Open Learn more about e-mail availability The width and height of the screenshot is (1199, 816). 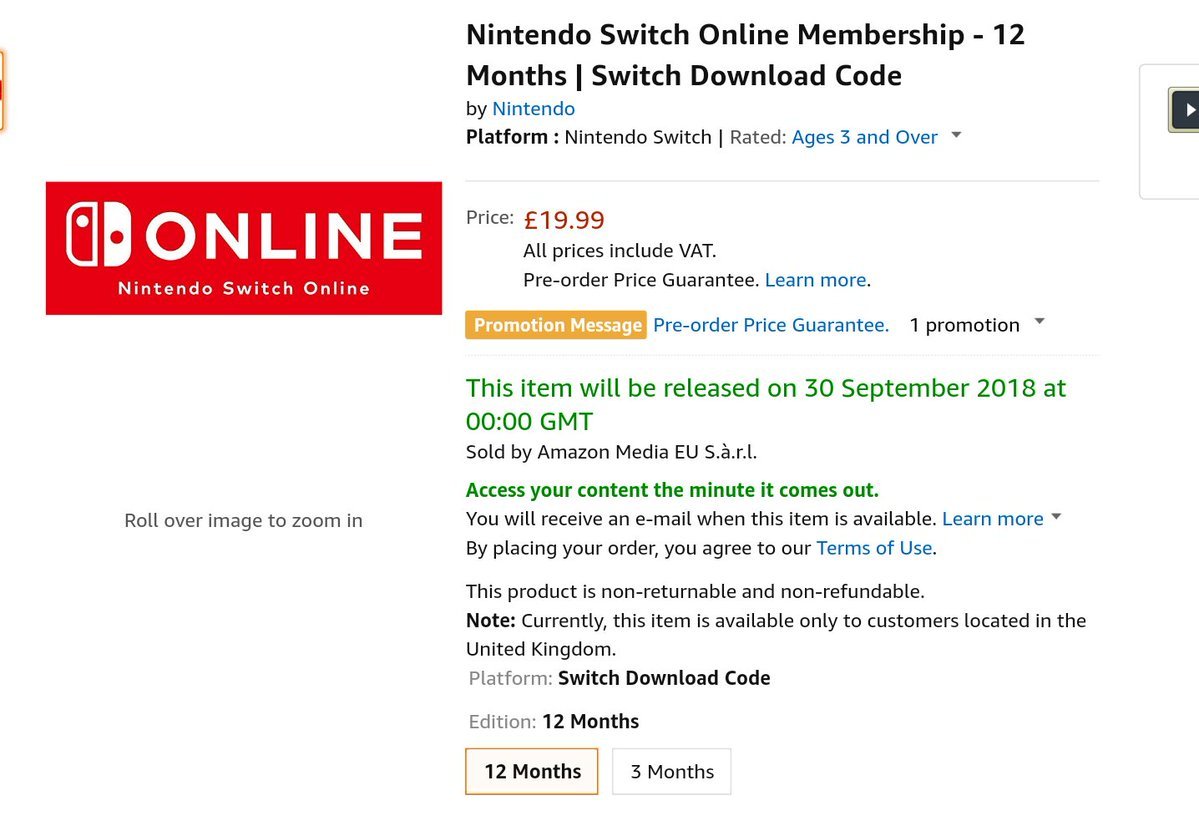[x=992, y=518]
